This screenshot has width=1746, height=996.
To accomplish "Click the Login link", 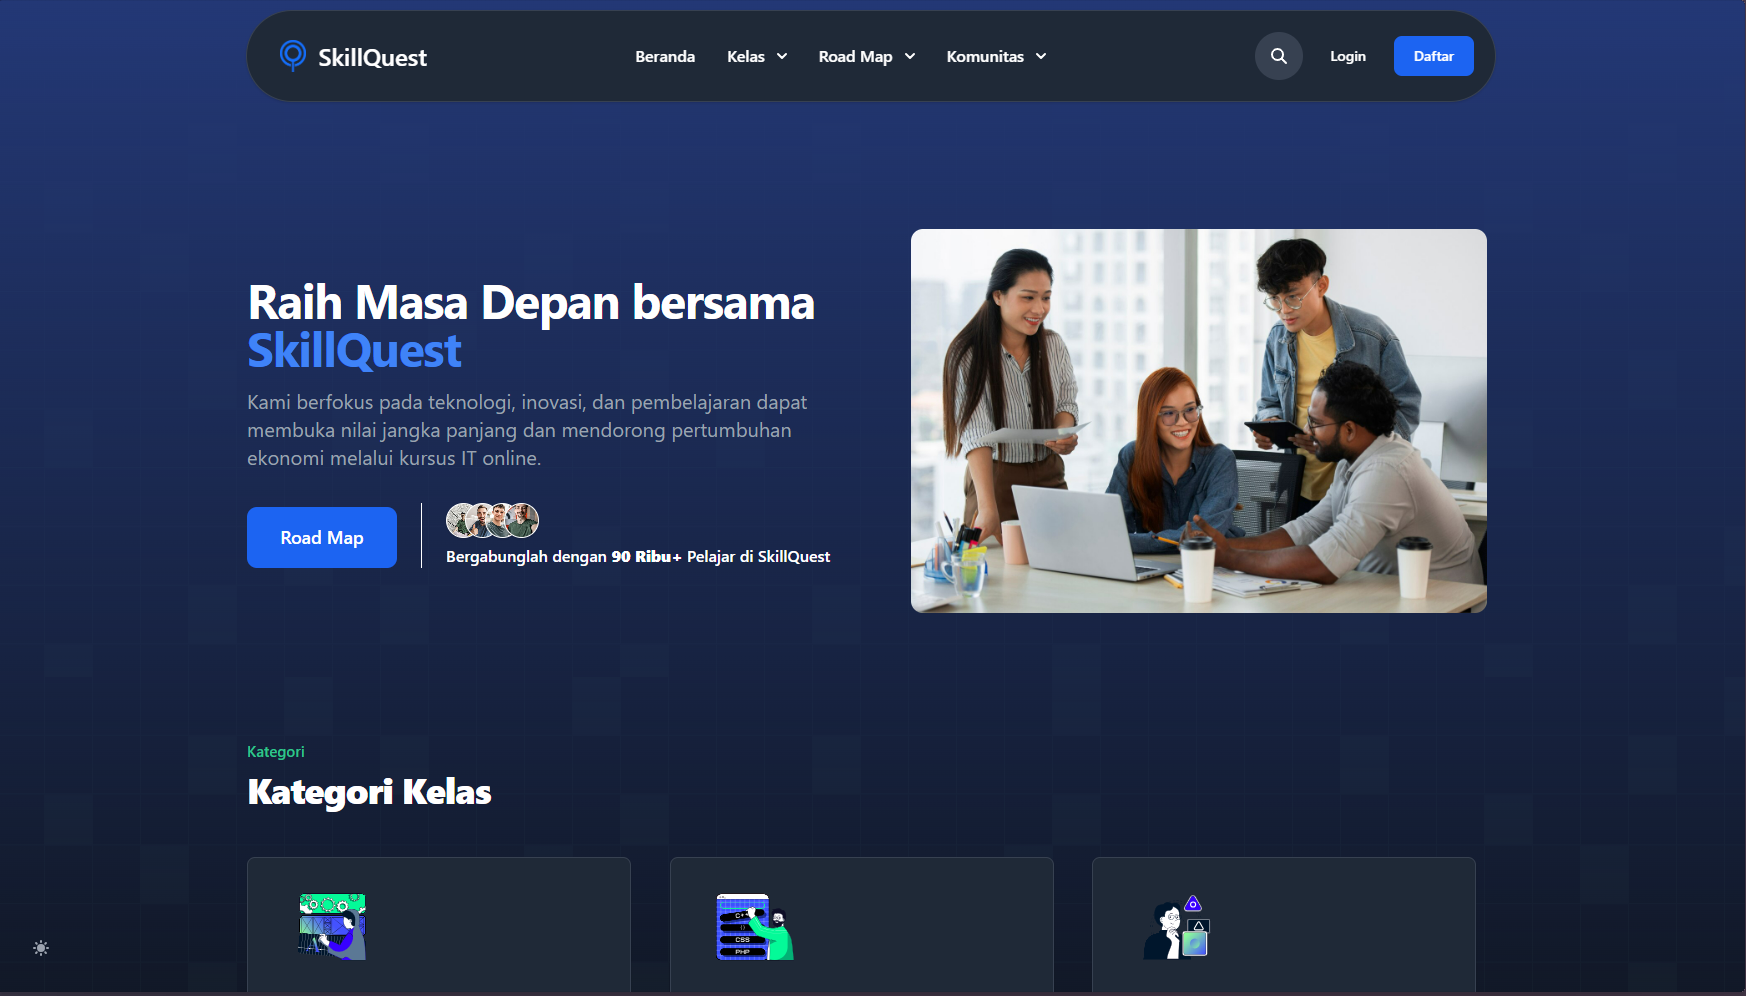I will point(1347,57).
